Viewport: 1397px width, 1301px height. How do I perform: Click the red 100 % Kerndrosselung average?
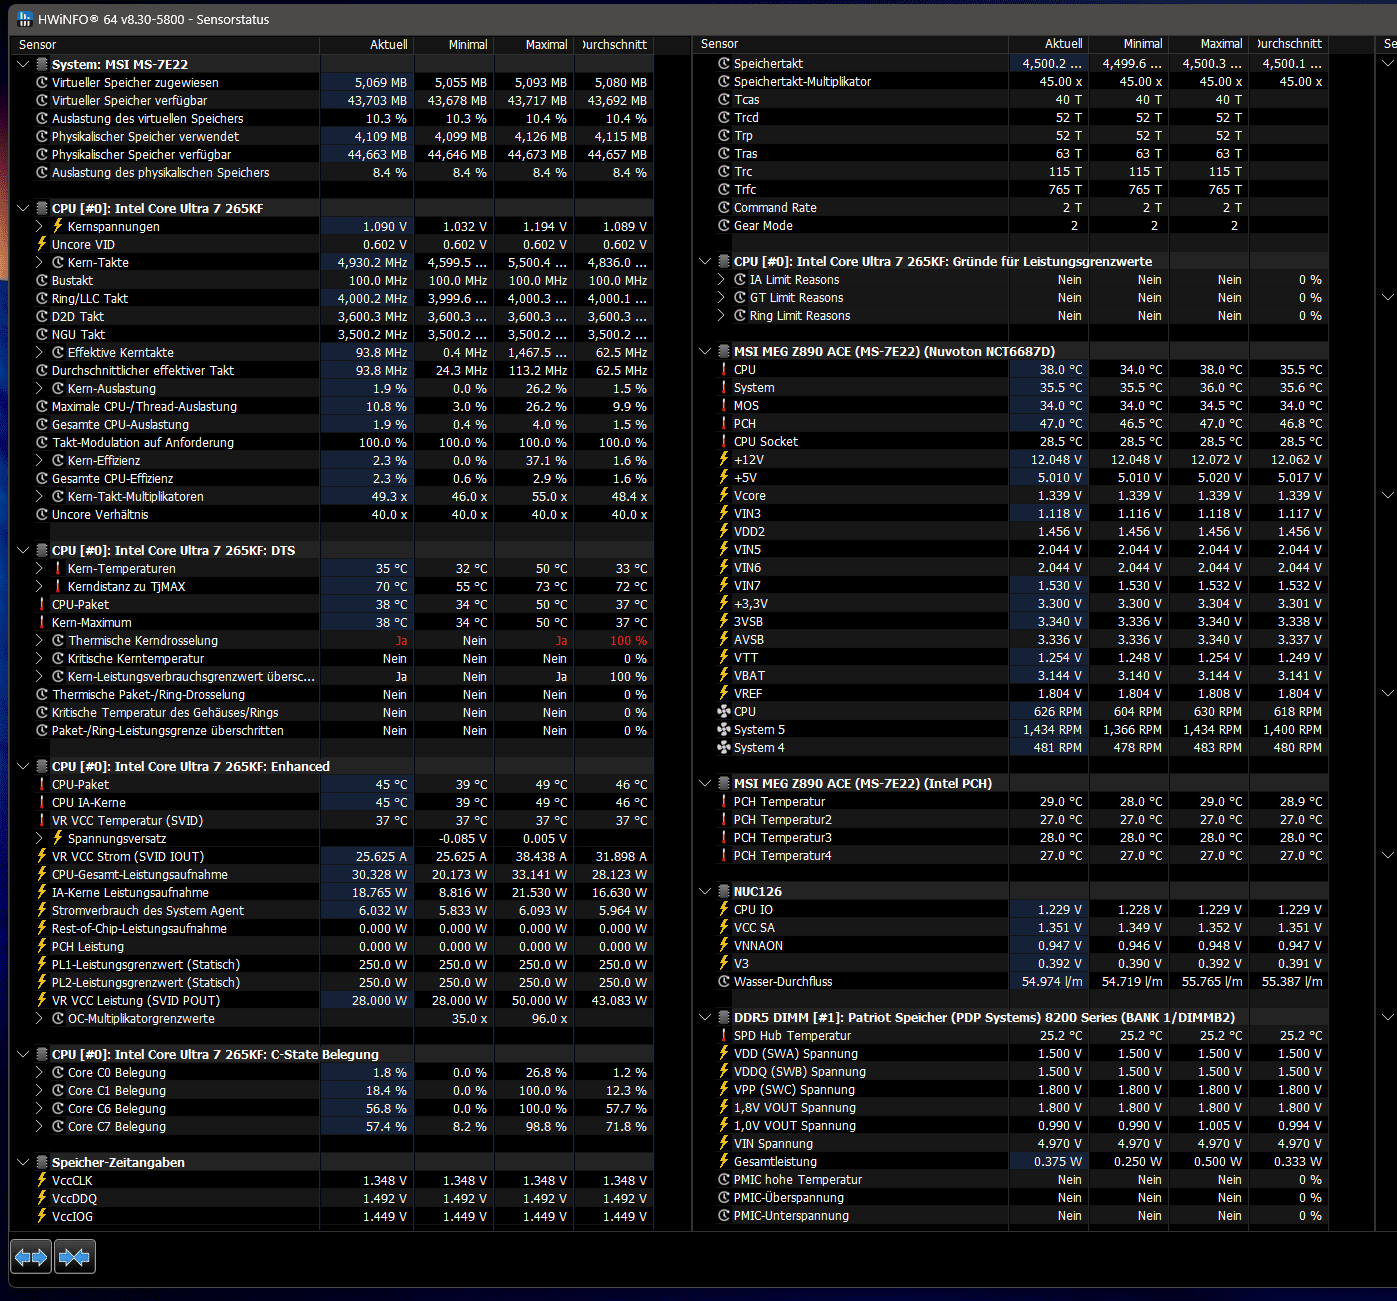628,640
